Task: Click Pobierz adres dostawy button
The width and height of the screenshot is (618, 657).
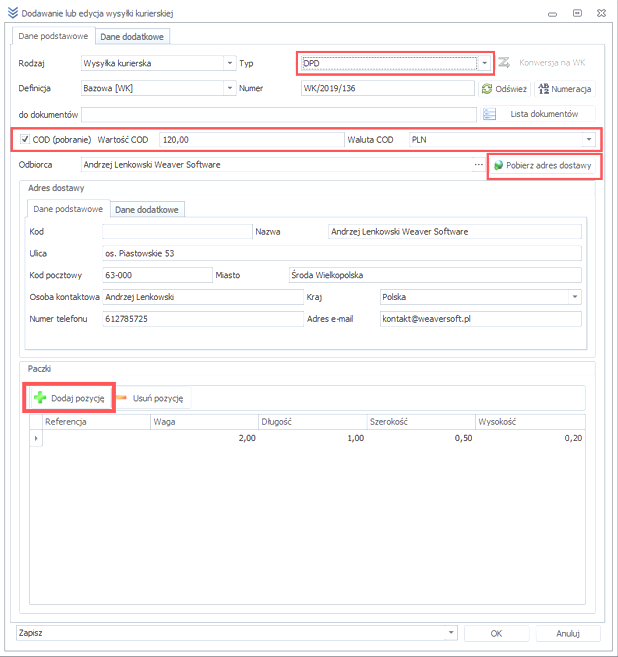Action: point(543,165)
